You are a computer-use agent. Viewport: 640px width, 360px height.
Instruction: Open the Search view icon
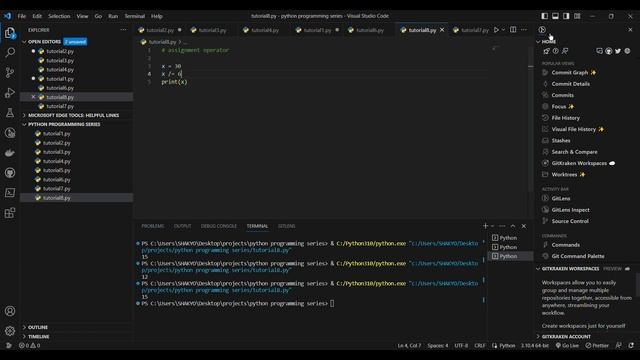(10, 52)
